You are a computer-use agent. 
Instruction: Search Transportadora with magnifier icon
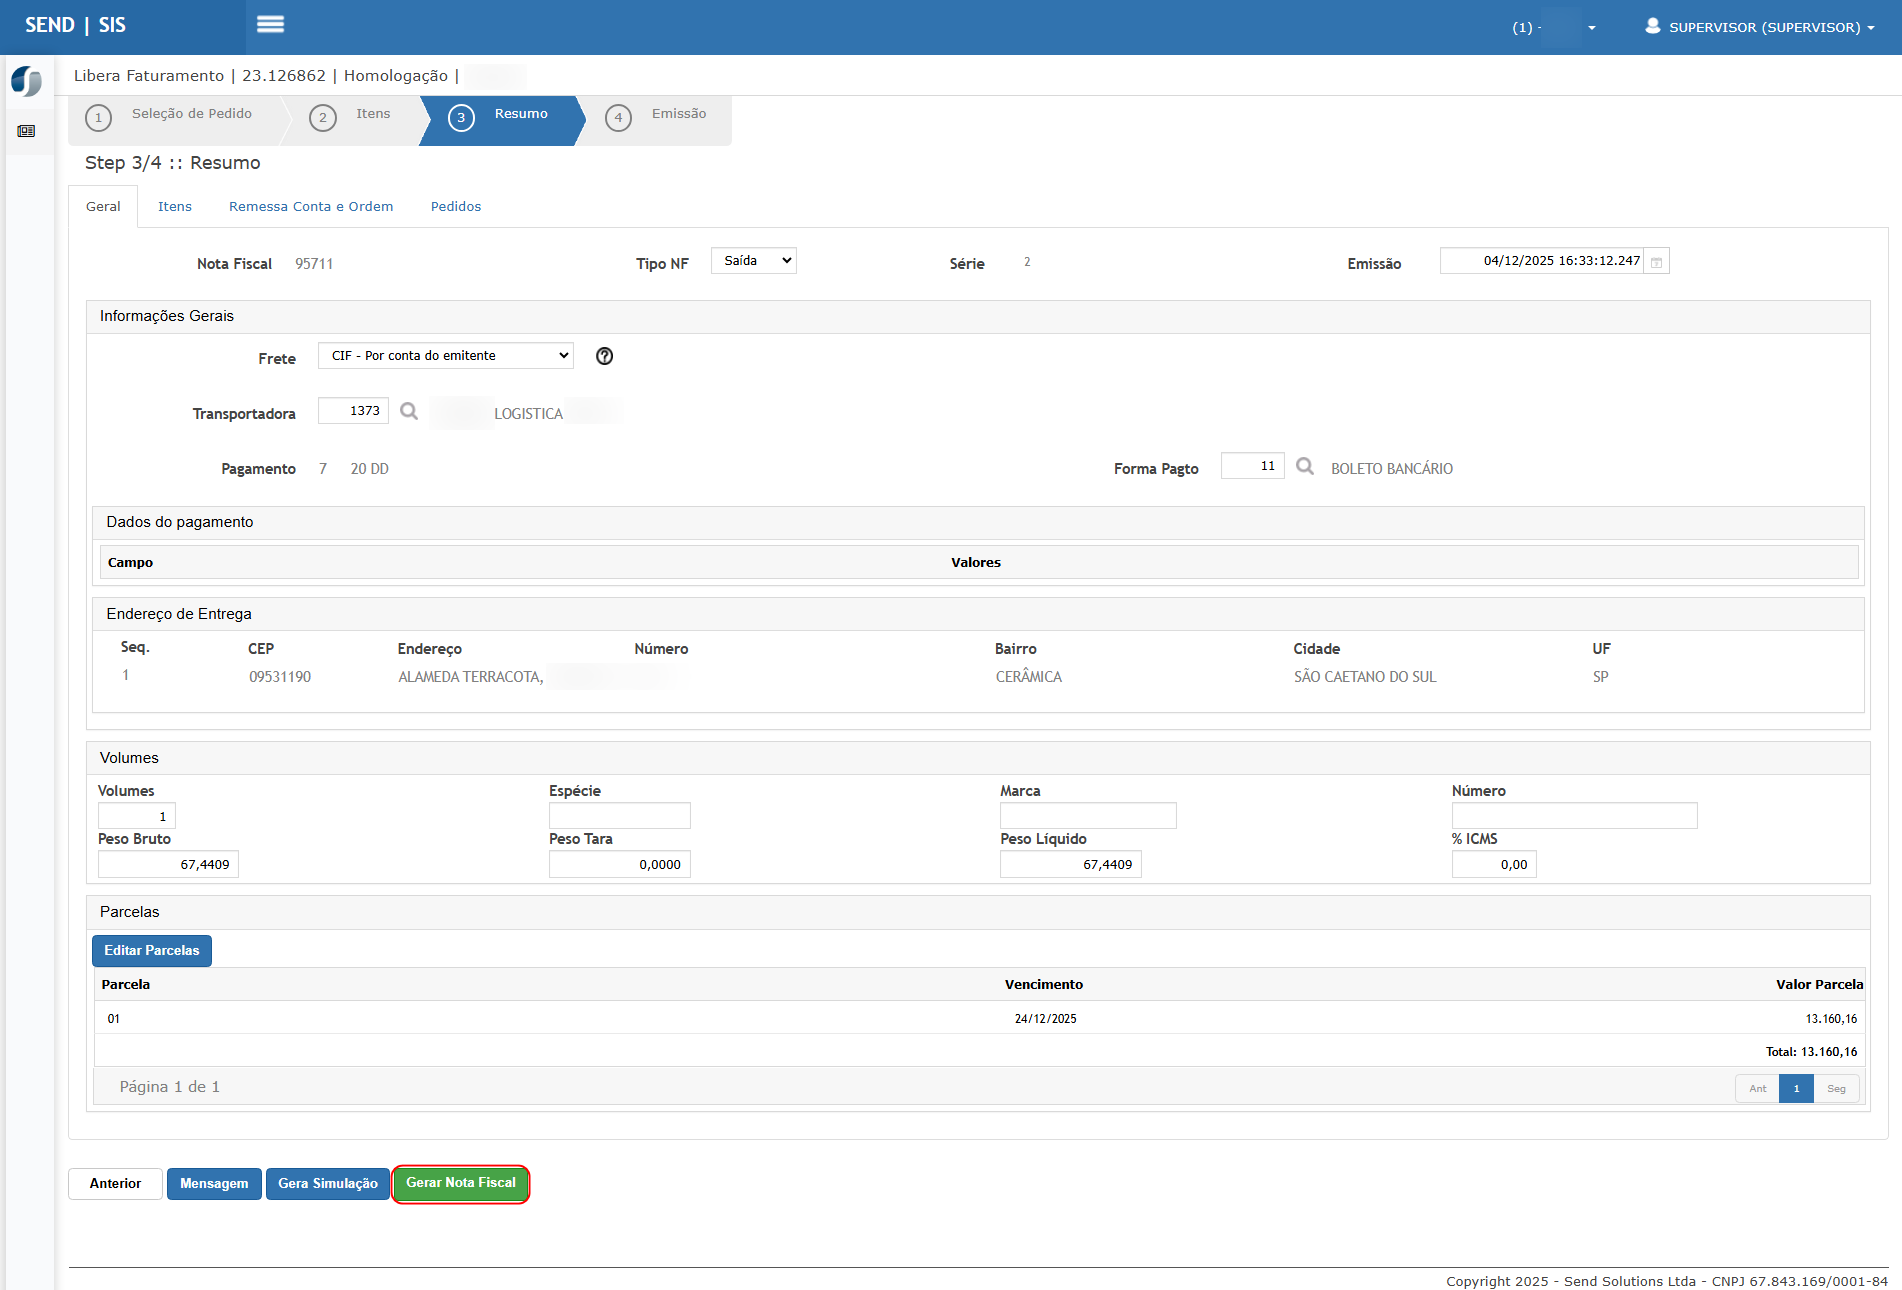409,411
